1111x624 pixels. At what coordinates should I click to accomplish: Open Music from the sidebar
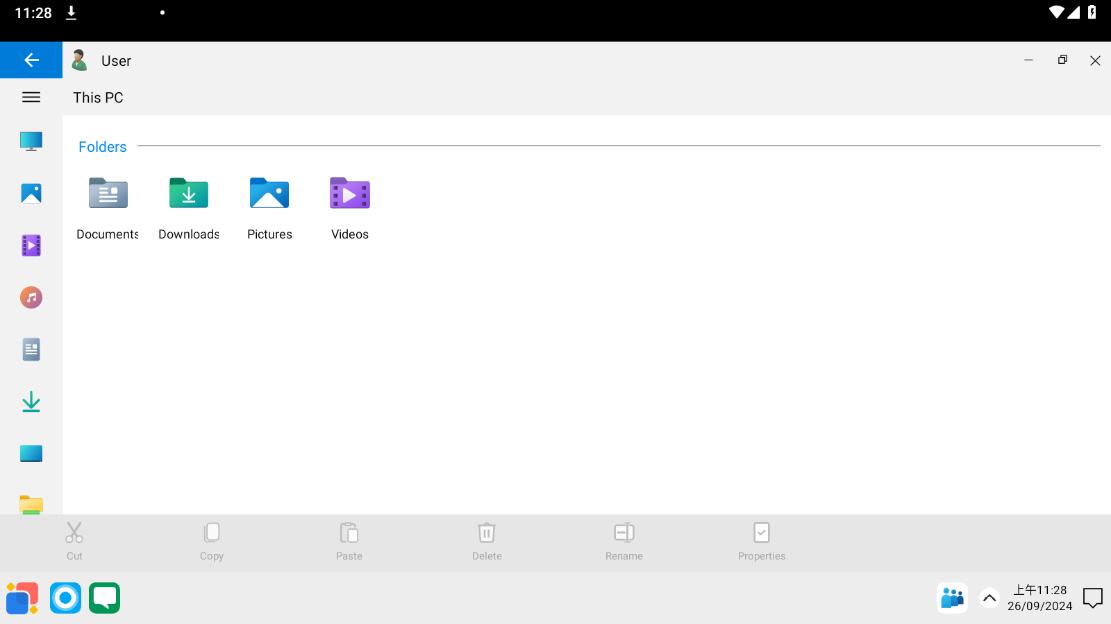click(x=31, y=297)
